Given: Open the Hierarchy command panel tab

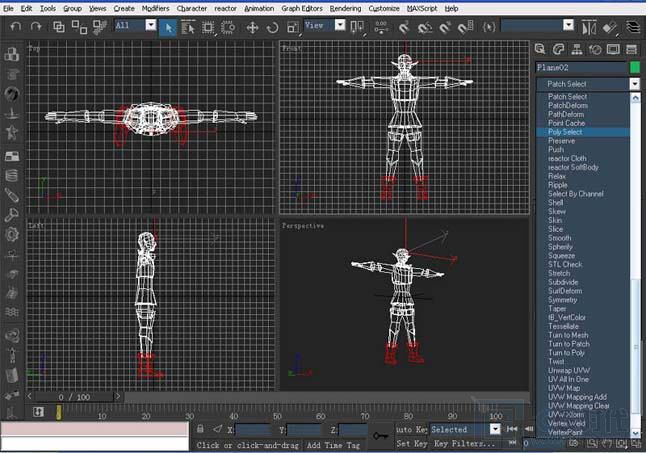Looking at the screenshot, I should tap(576, 49).
